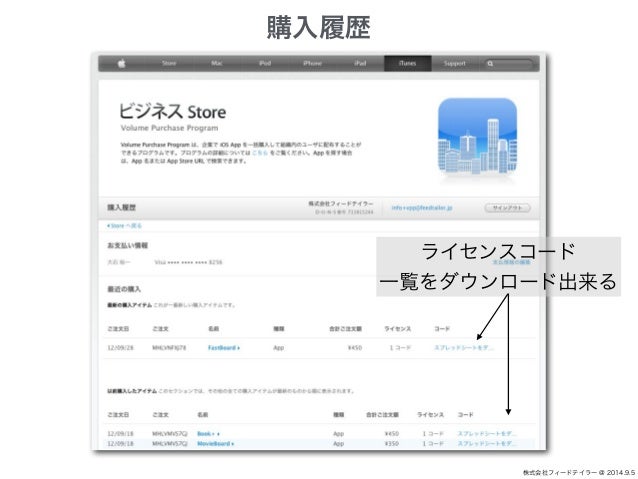The width and height of the screenshot is (638, 479).
Task: Click the search field in navigation bar
Action: (509, 64)
